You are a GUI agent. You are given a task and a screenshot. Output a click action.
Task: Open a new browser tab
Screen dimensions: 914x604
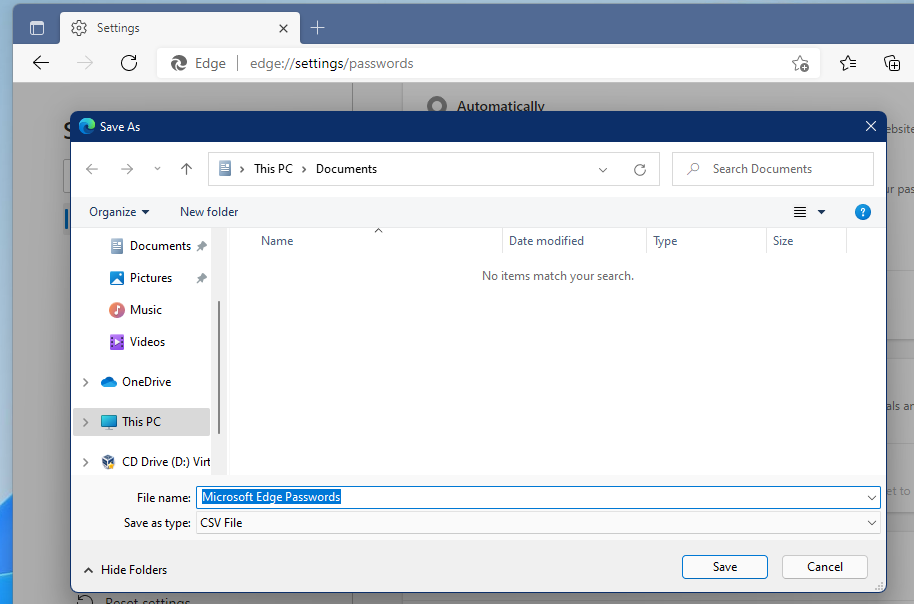[318, 27]
